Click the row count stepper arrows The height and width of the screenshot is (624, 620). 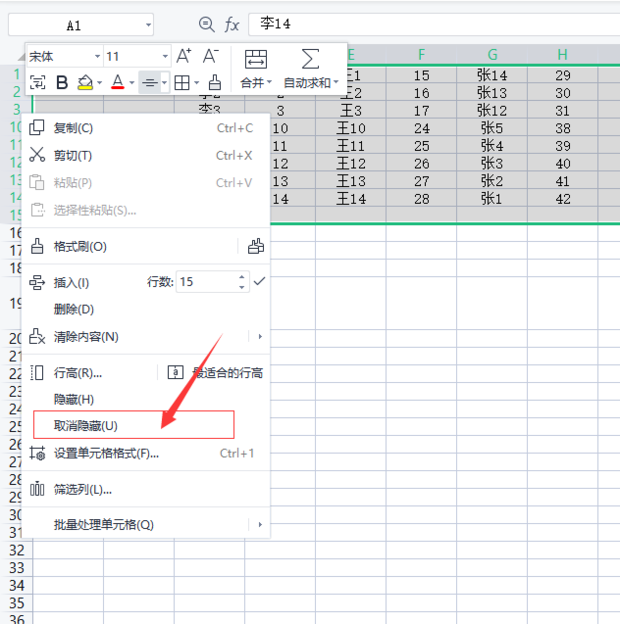(241, 282)
